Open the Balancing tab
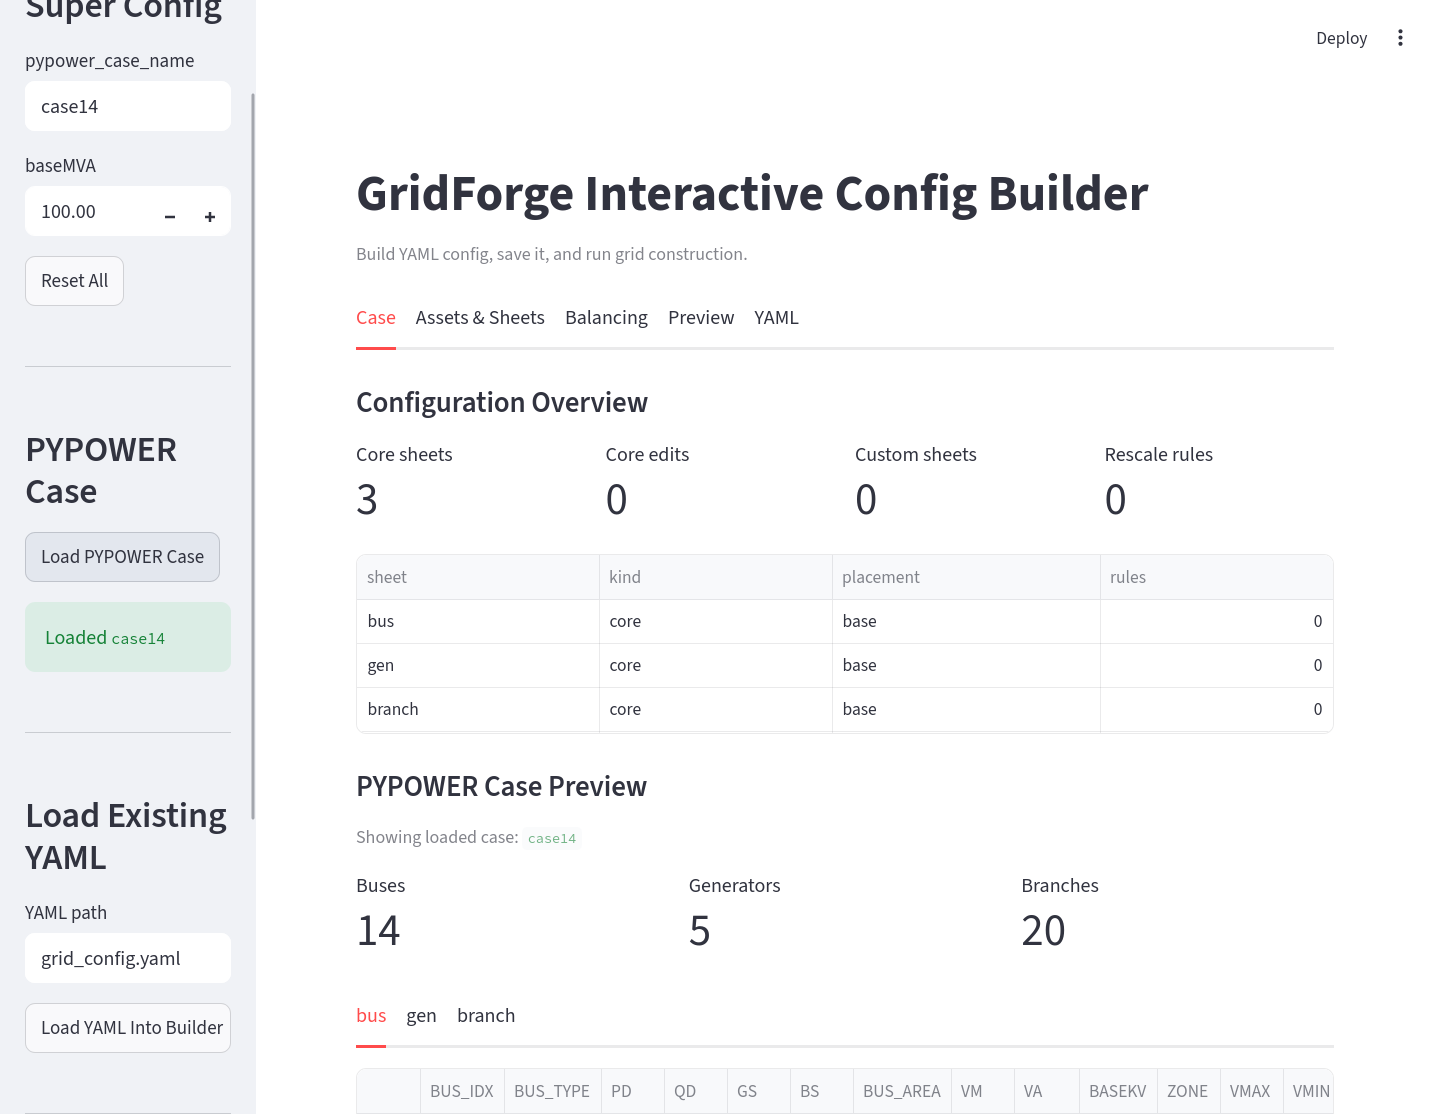 coord(606,318)
